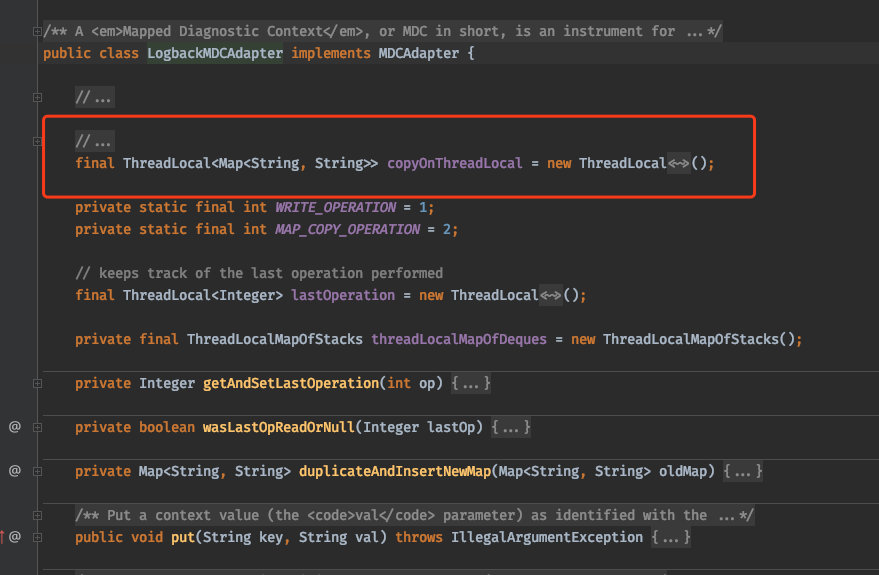879x575 pixels.
Task: Unfold '{...}' body of duplicateAndInsertNewMap
Action: [743, 471]
